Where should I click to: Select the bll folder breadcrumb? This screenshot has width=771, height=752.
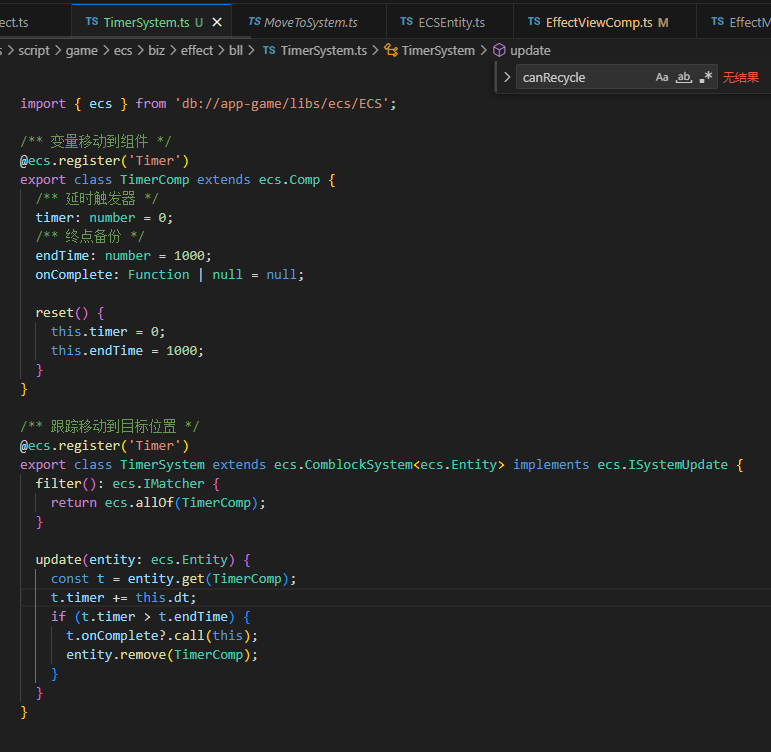point(236,50)
